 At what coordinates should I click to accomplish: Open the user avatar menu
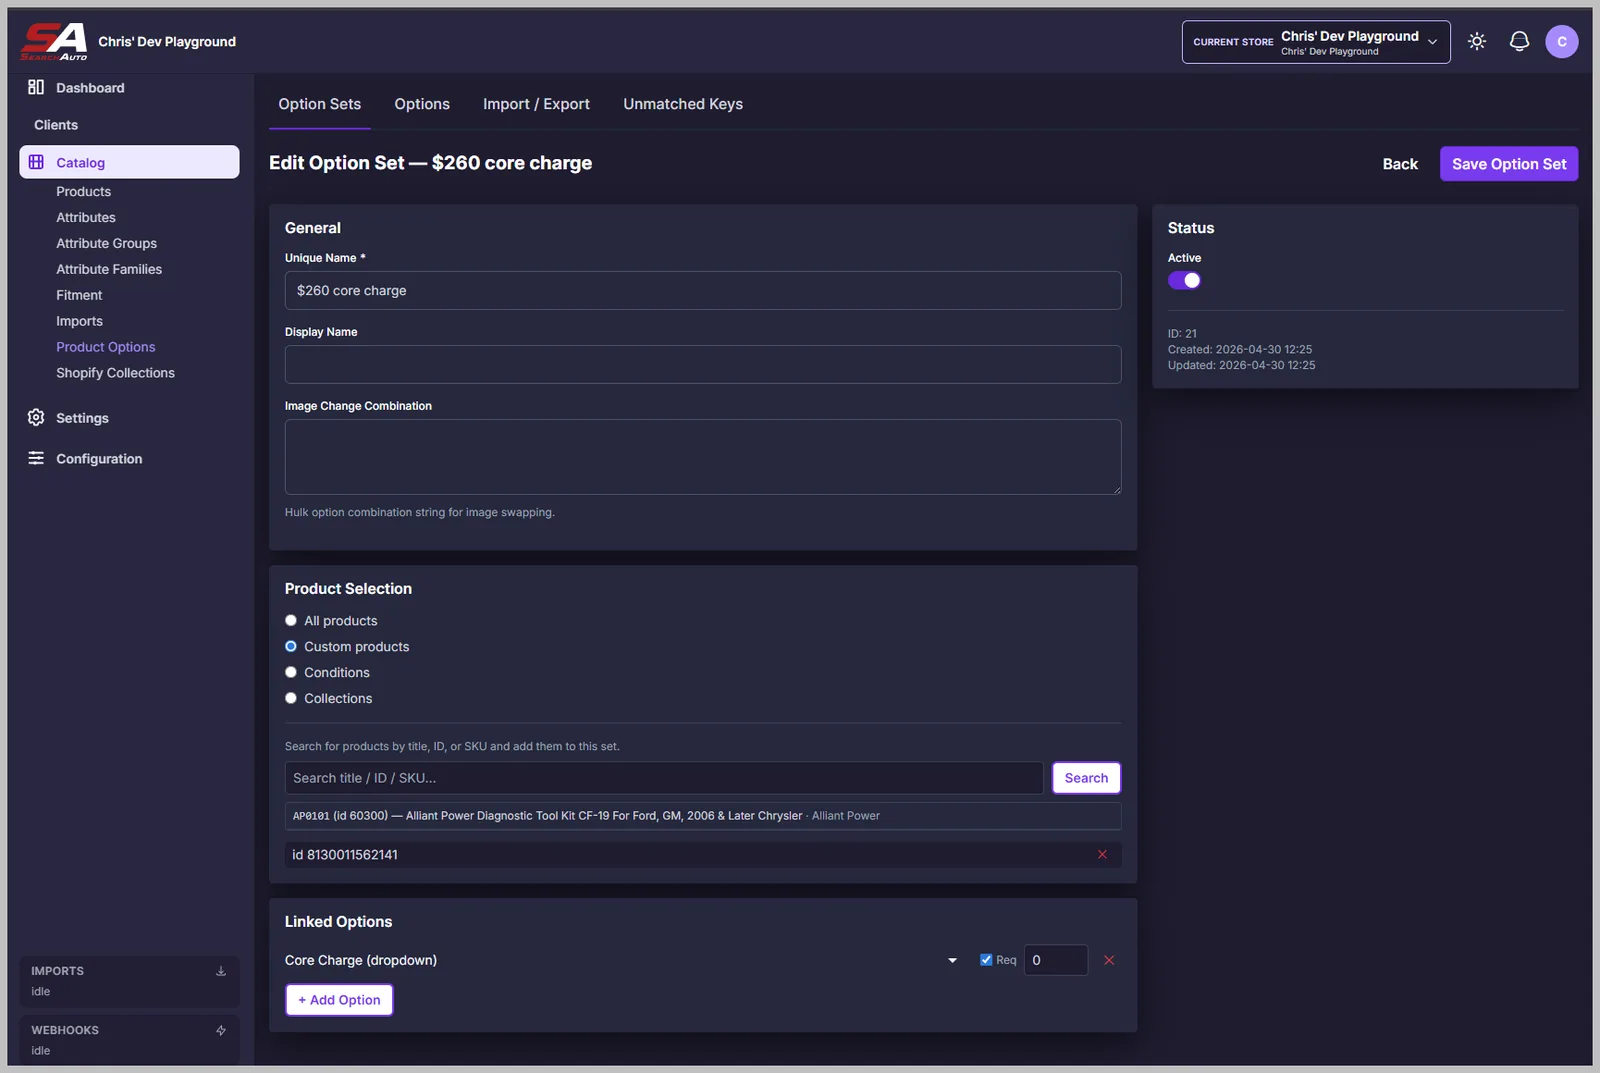pyautogui.click(x=1561, y=41)
